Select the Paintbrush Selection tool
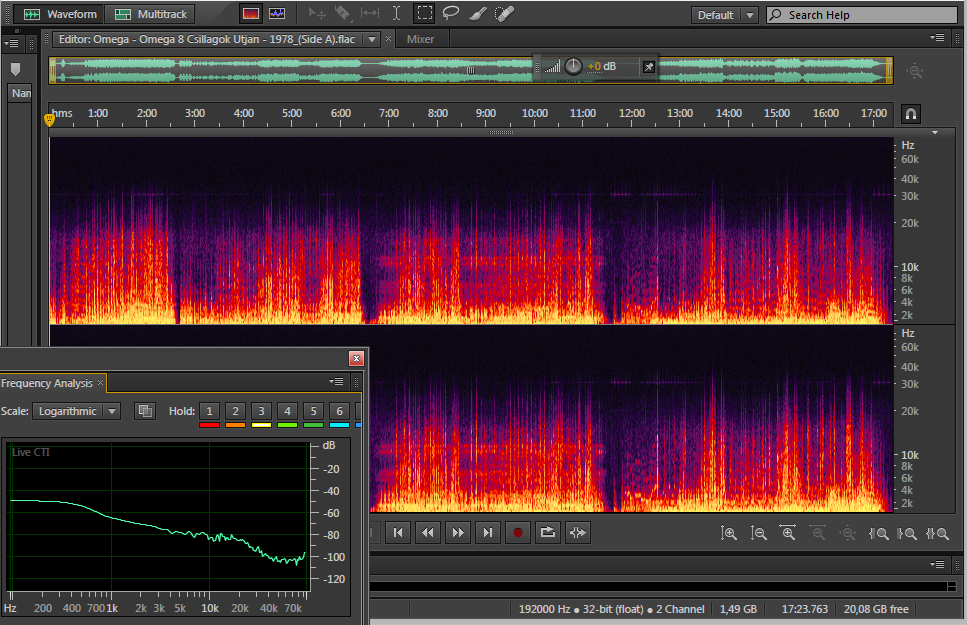 (x=478, y=14)
